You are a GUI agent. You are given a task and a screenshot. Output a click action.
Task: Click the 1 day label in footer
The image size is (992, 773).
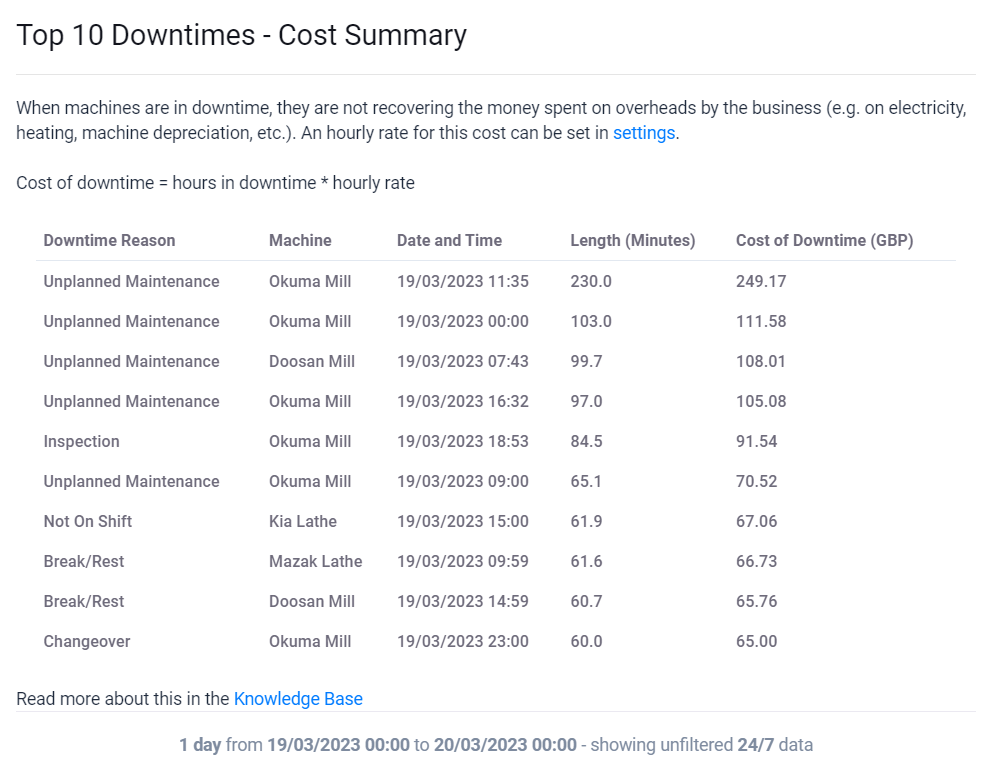(200, 745)
